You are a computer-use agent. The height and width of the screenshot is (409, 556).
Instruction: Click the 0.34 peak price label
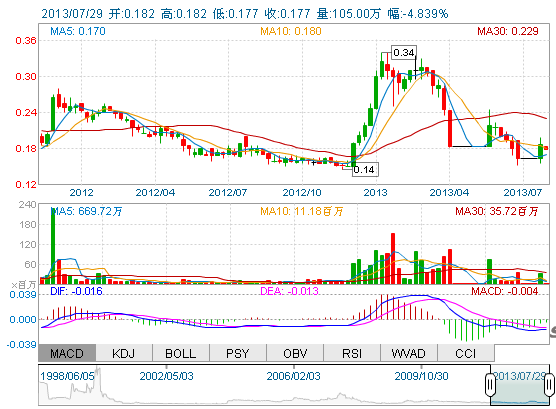(404, 53)
